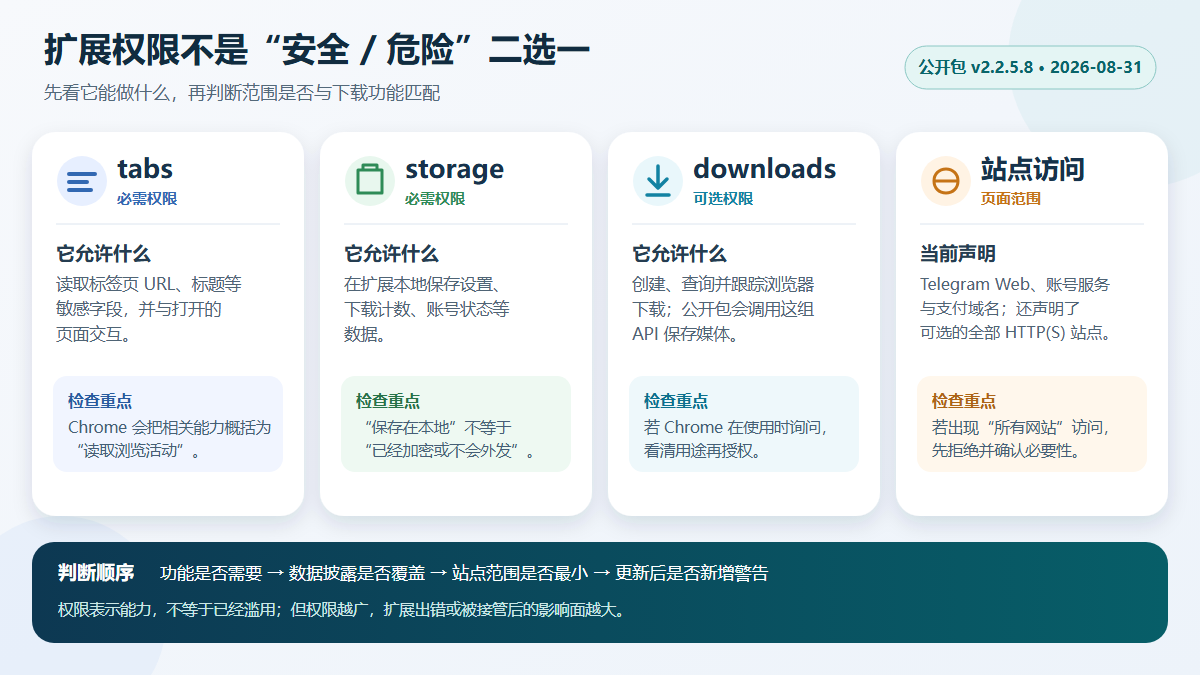Click the downloads card heading

point(764,169)
